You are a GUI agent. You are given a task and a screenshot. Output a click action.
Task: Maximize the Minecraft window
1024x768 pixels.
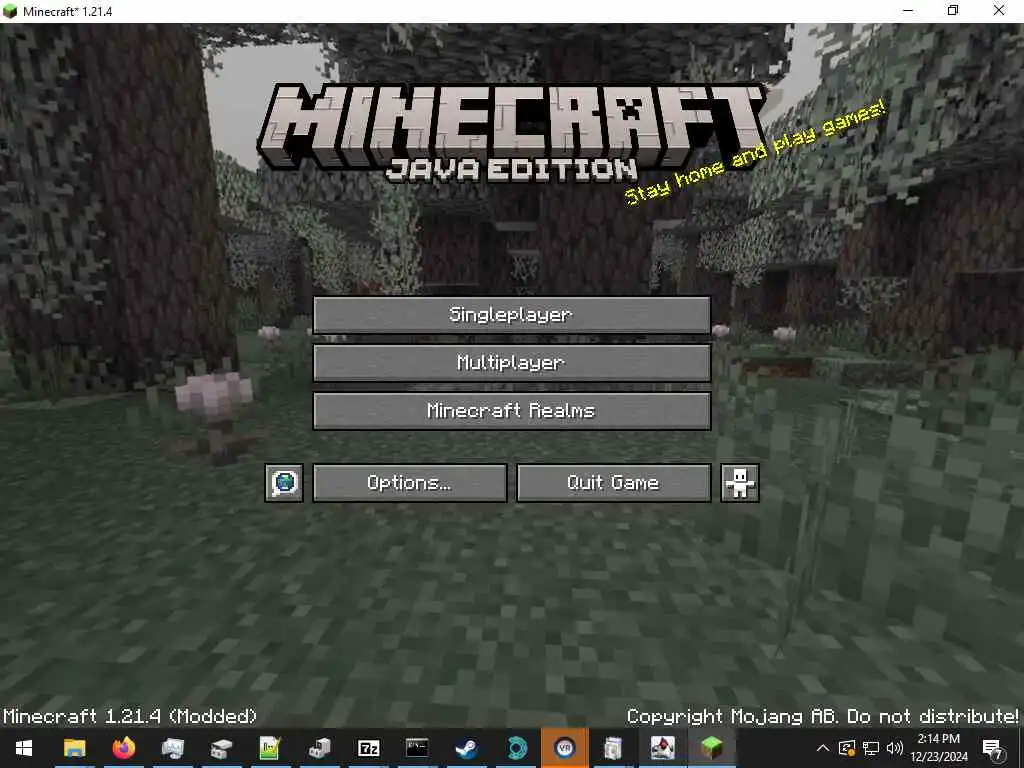953,10
